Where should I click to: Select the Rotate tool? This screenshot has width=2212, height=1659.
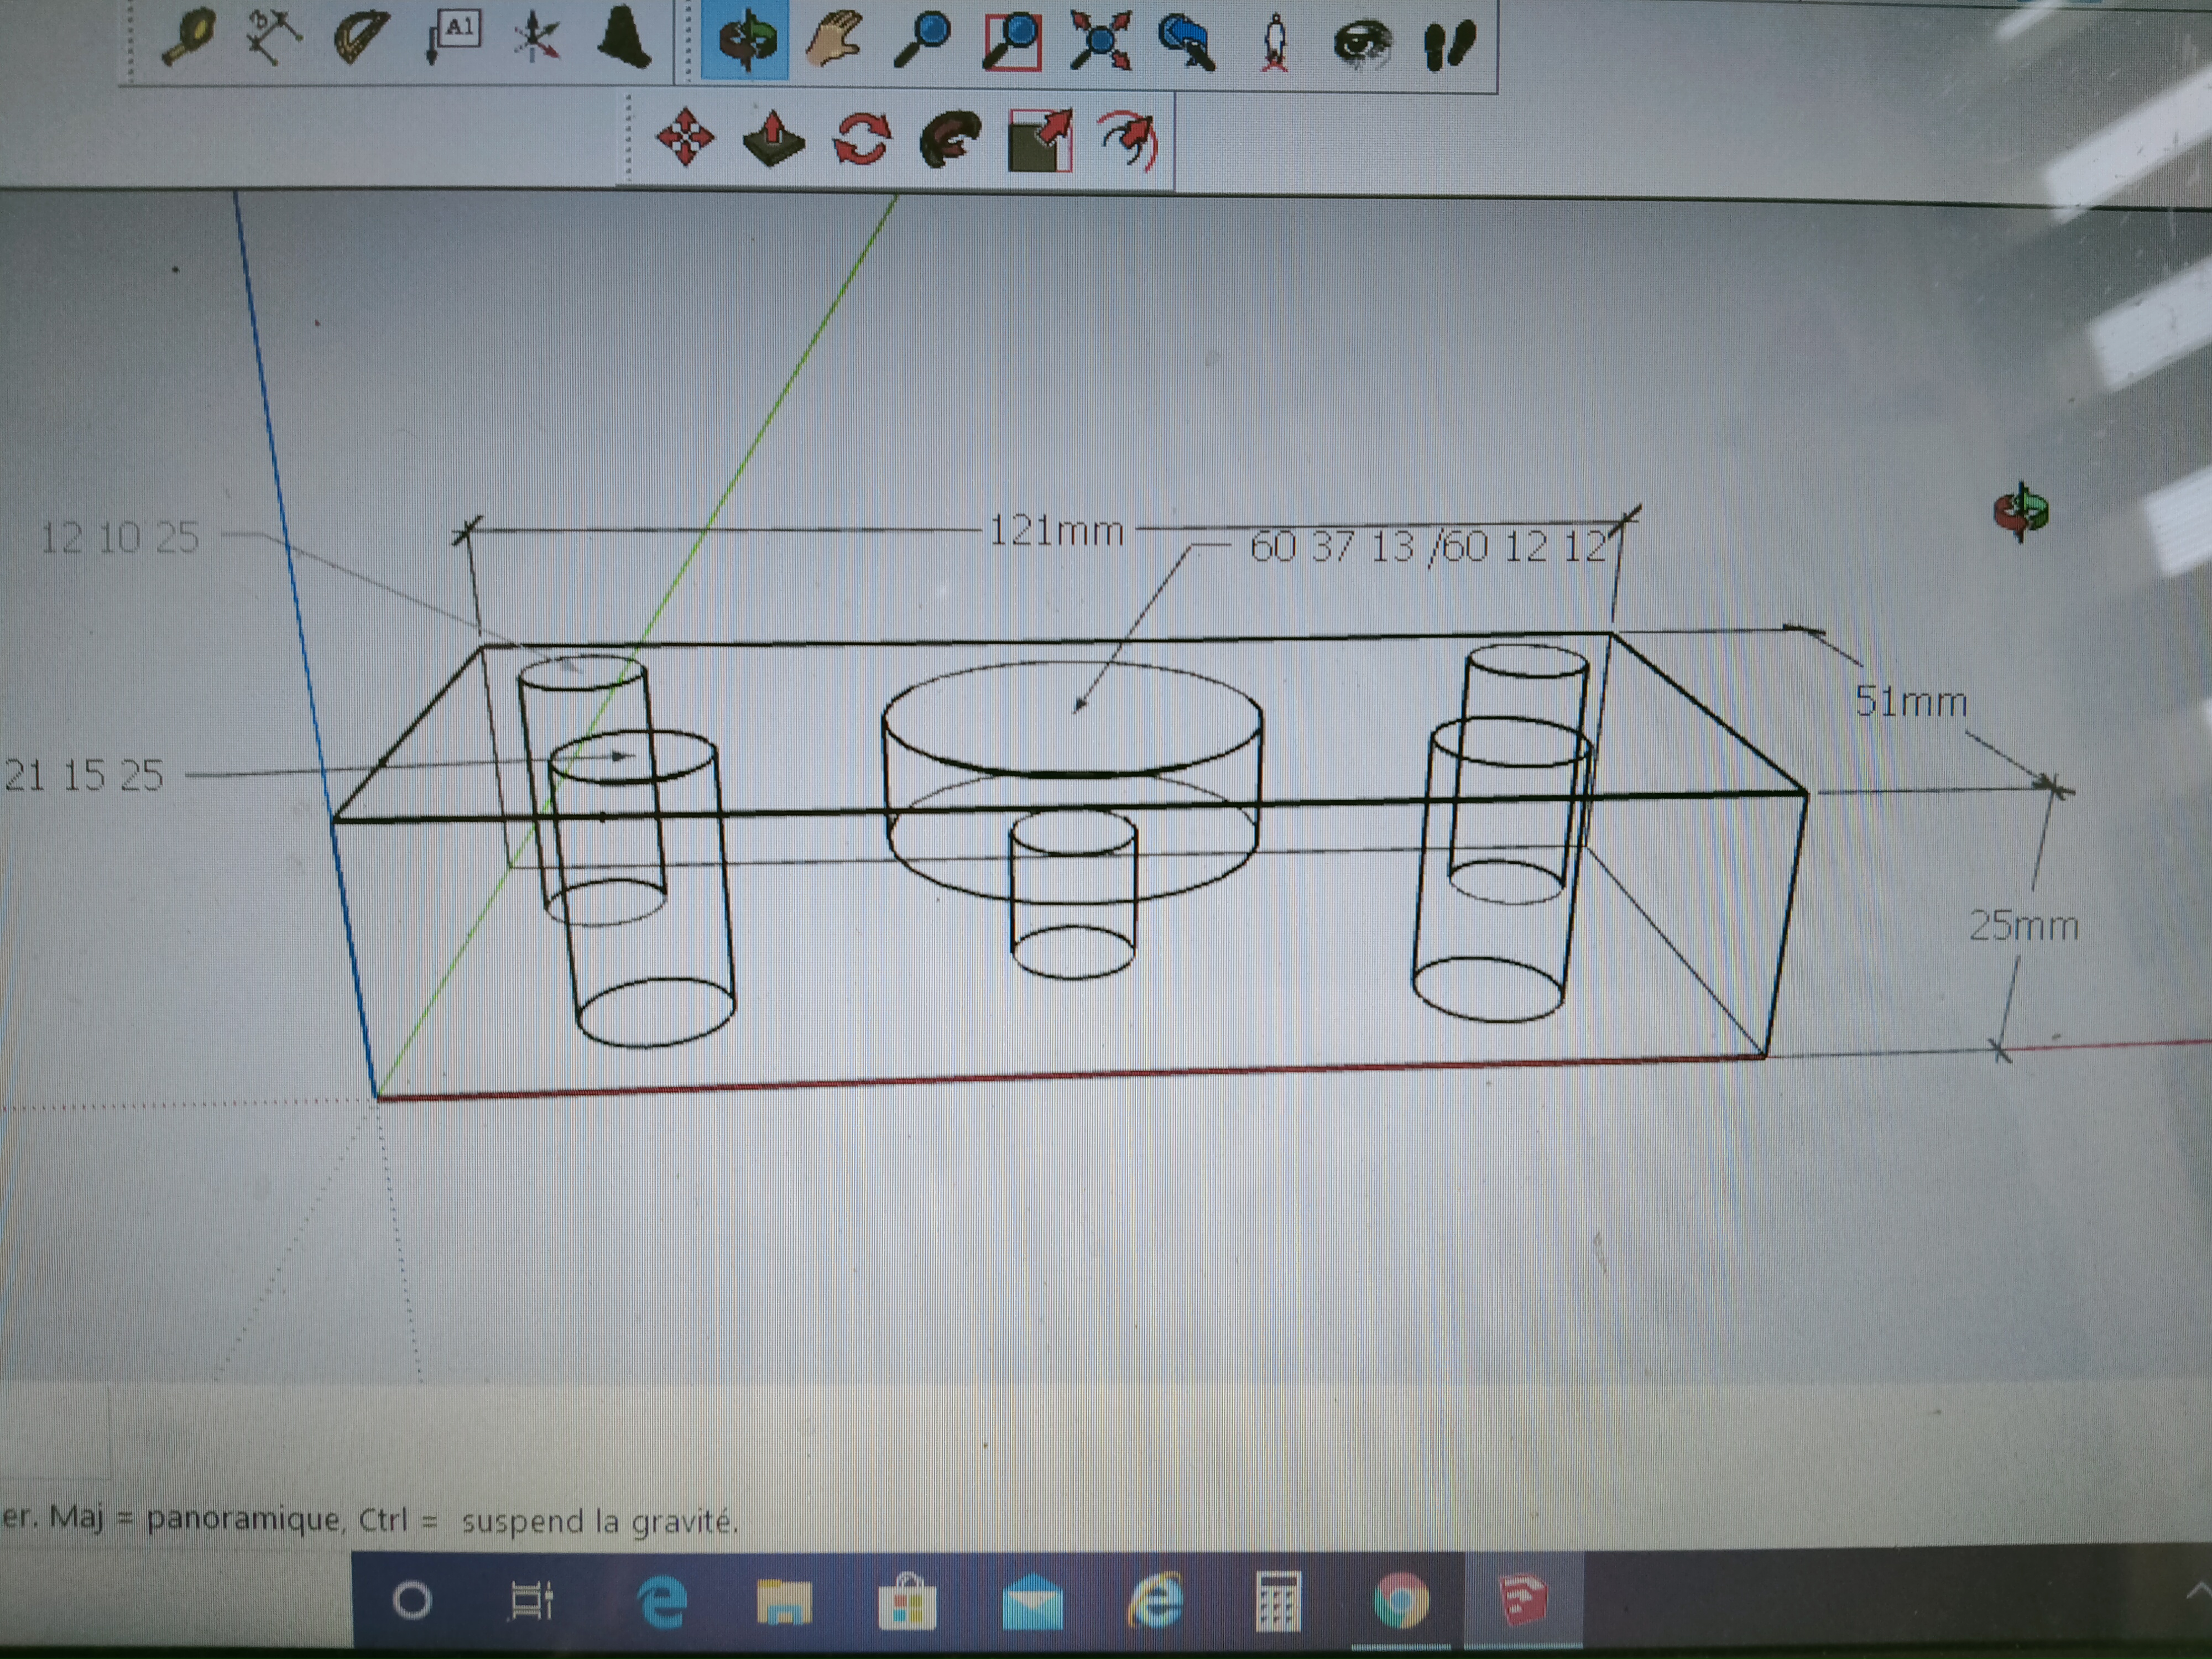pyautogui.click(x=861, y=138)
